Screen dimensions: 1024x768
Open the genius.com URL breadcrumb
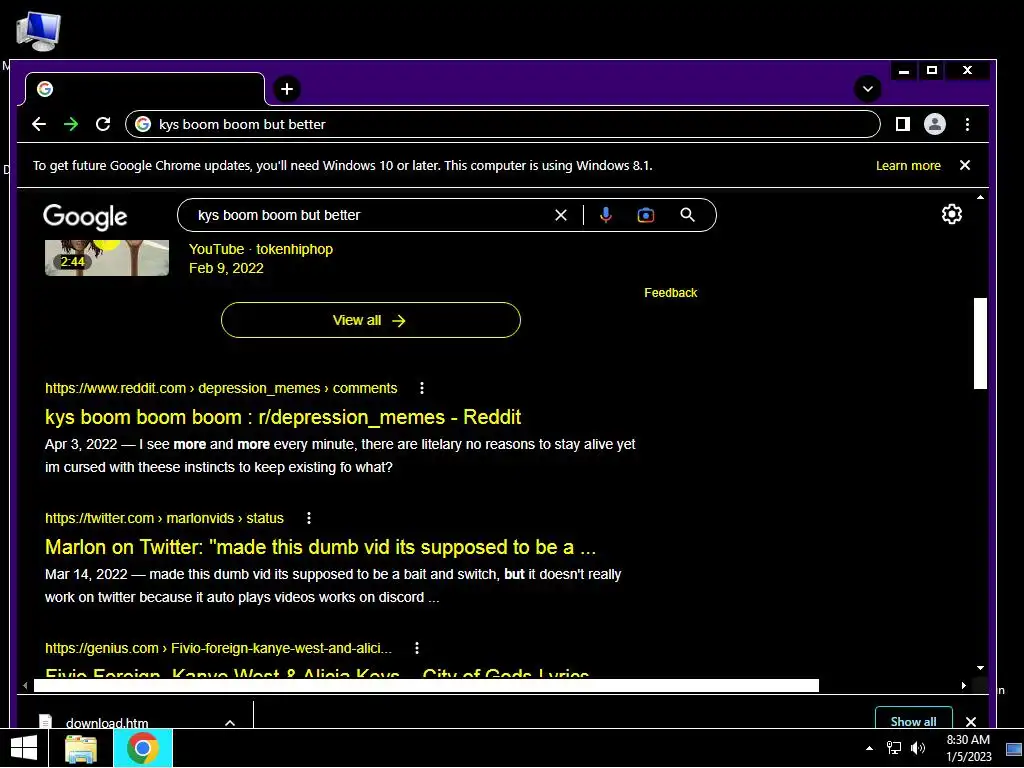pos(218,648)
